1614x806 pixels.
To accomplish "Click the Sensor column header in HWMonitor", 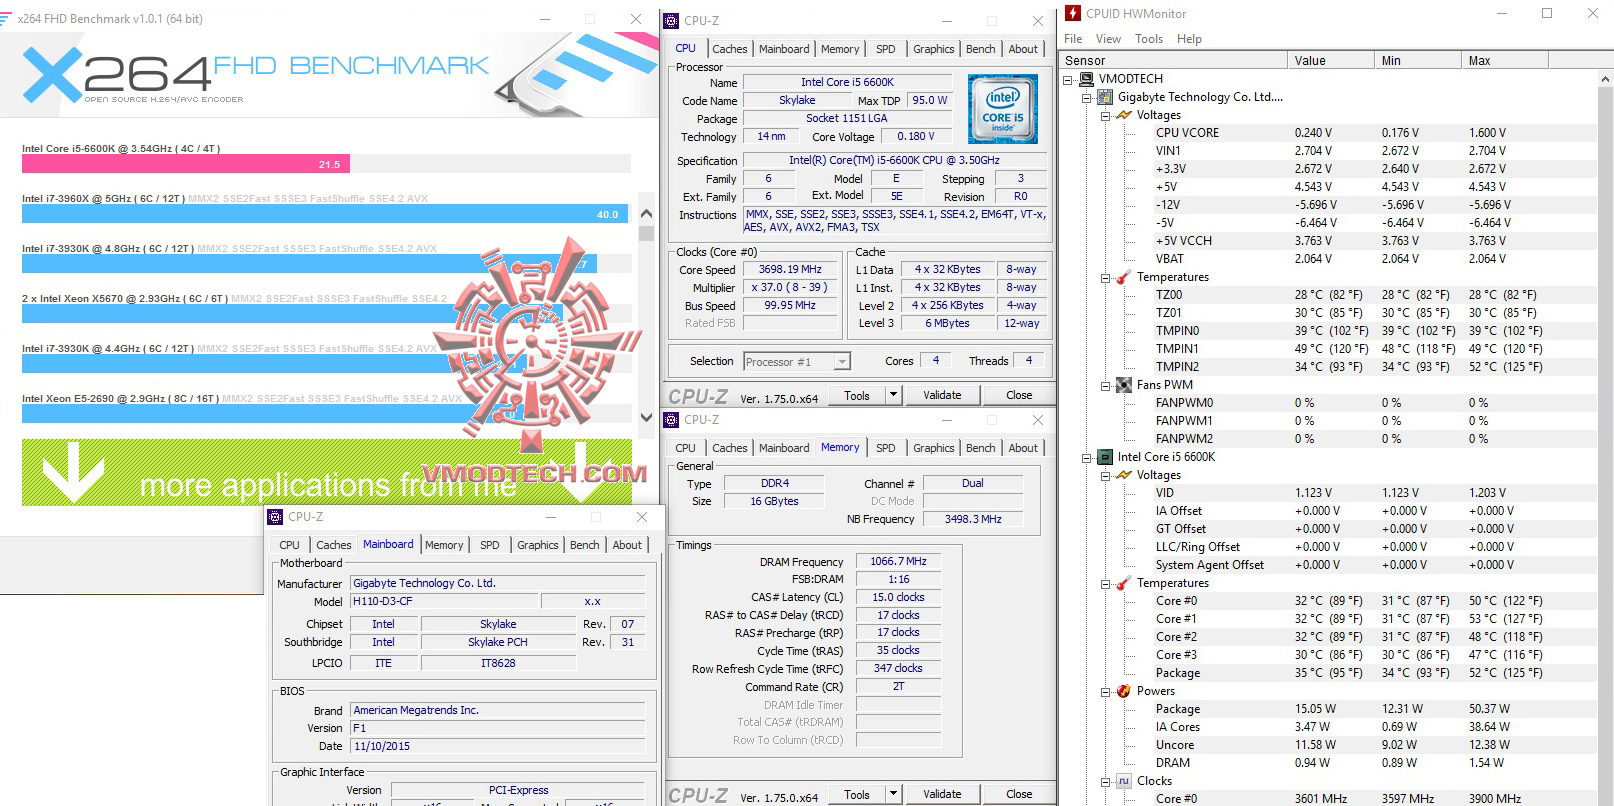I will pyautogui.click(x=1173, y=60).
